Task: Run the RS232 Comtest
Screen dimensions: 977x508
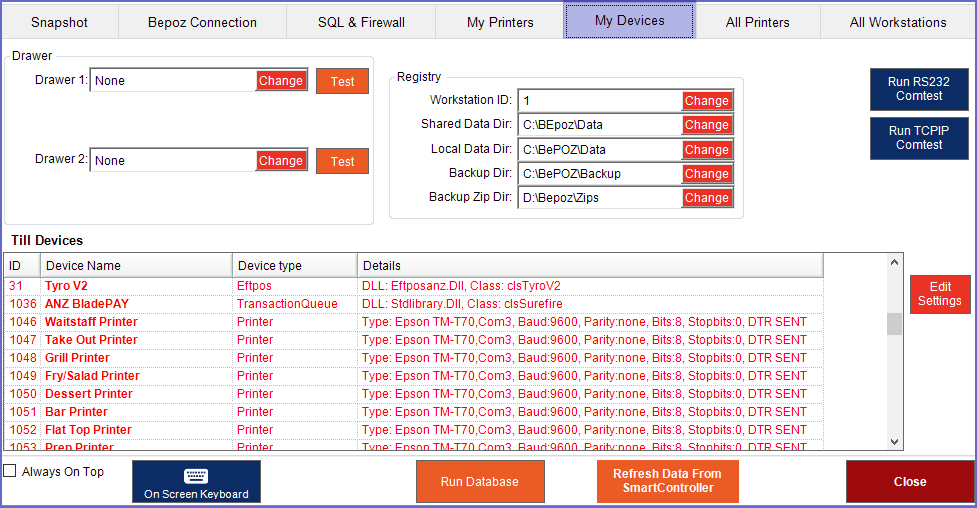Action: (918, 89)
